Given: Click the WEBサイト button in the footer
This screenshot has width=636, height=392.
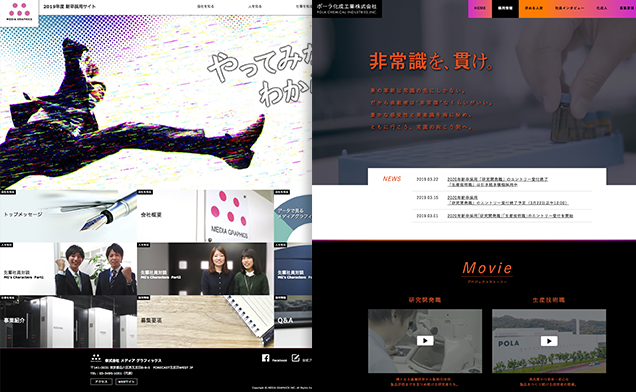Looking at the screenshot, I should click(x=126, y=381).
